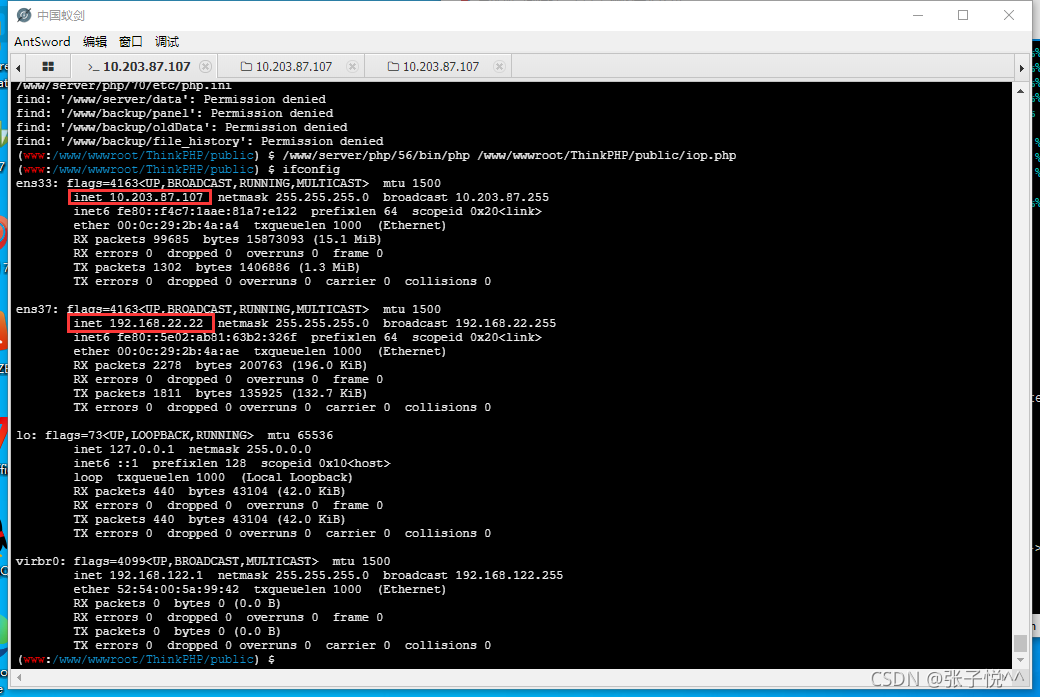Click 'inet 192.168.22.22' text
The height and width of the screenshot is (697, 1040).
[x=139, y=323]
